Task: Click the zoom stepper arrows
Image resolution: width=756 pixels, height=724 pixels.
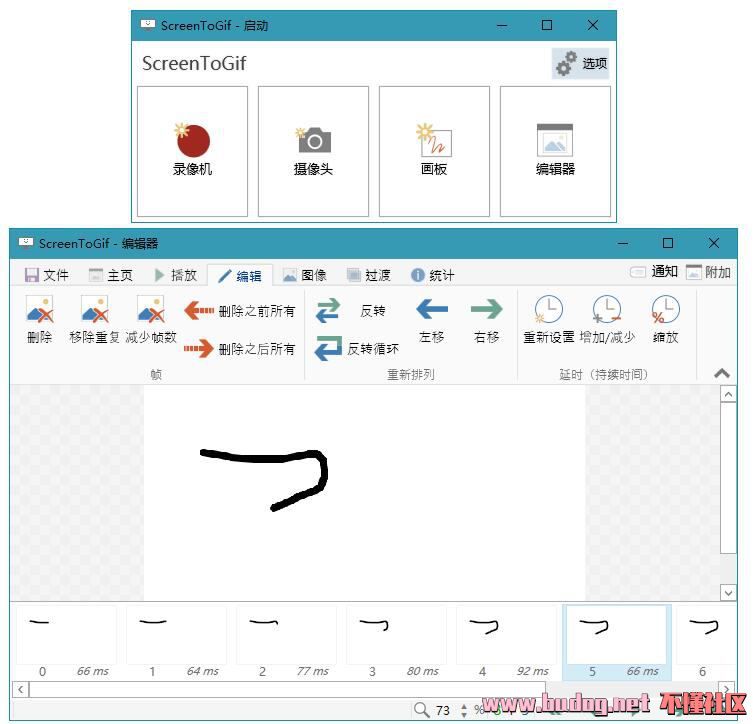Action: tap(464, 710)
